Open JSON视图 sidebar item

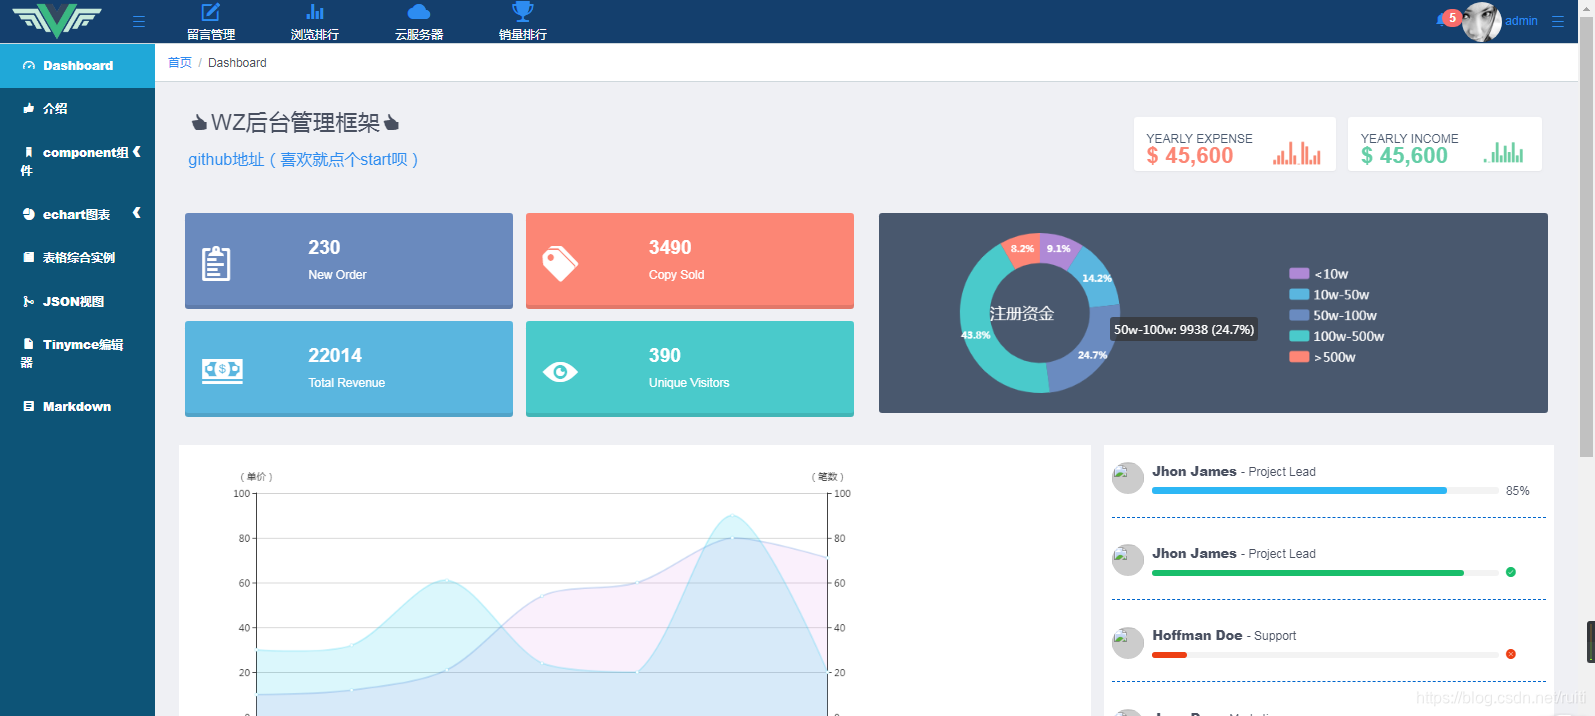coord(77,301)
